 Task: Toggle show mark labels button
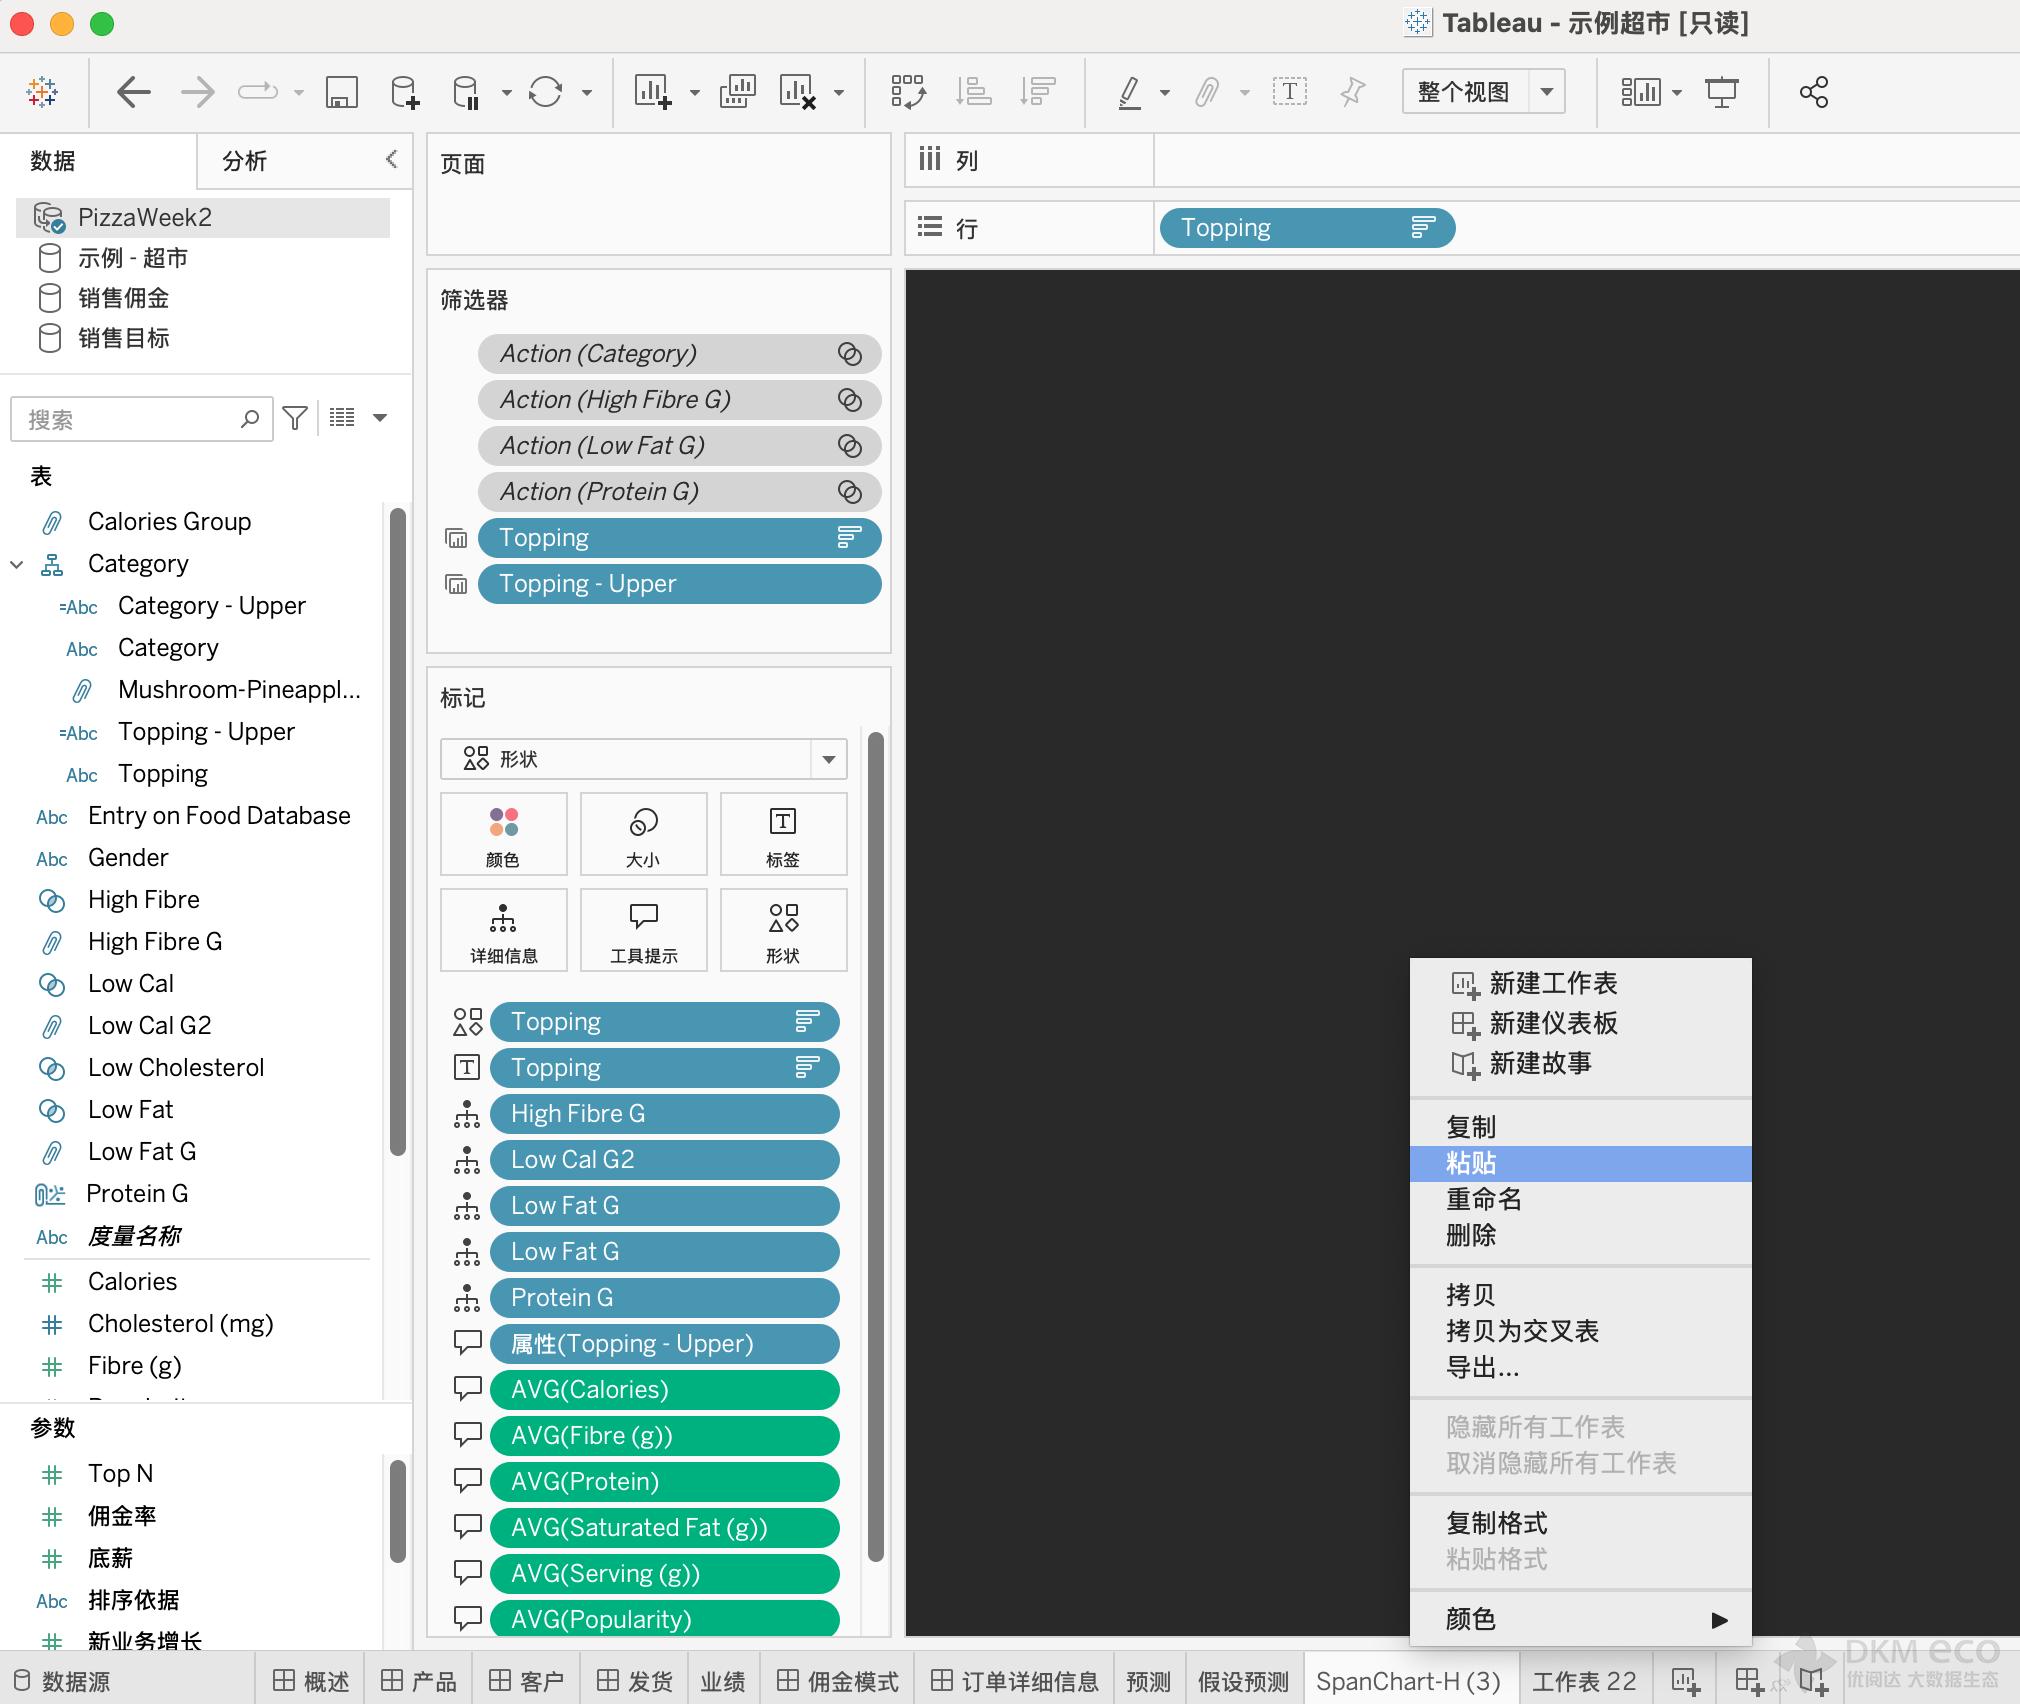pyautogui.click(x=1289, y=92)
